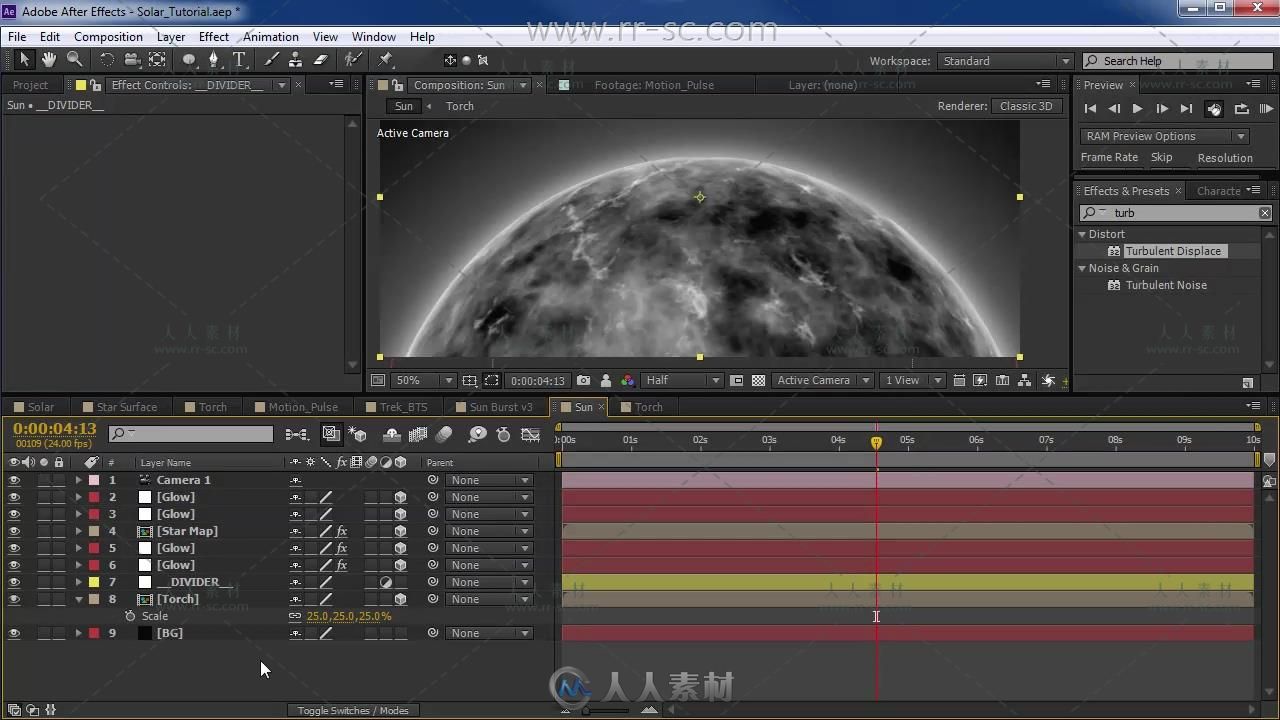Open the Graph Editor icon
Viewport: 1280px width, 720px height.
(531, 434)
